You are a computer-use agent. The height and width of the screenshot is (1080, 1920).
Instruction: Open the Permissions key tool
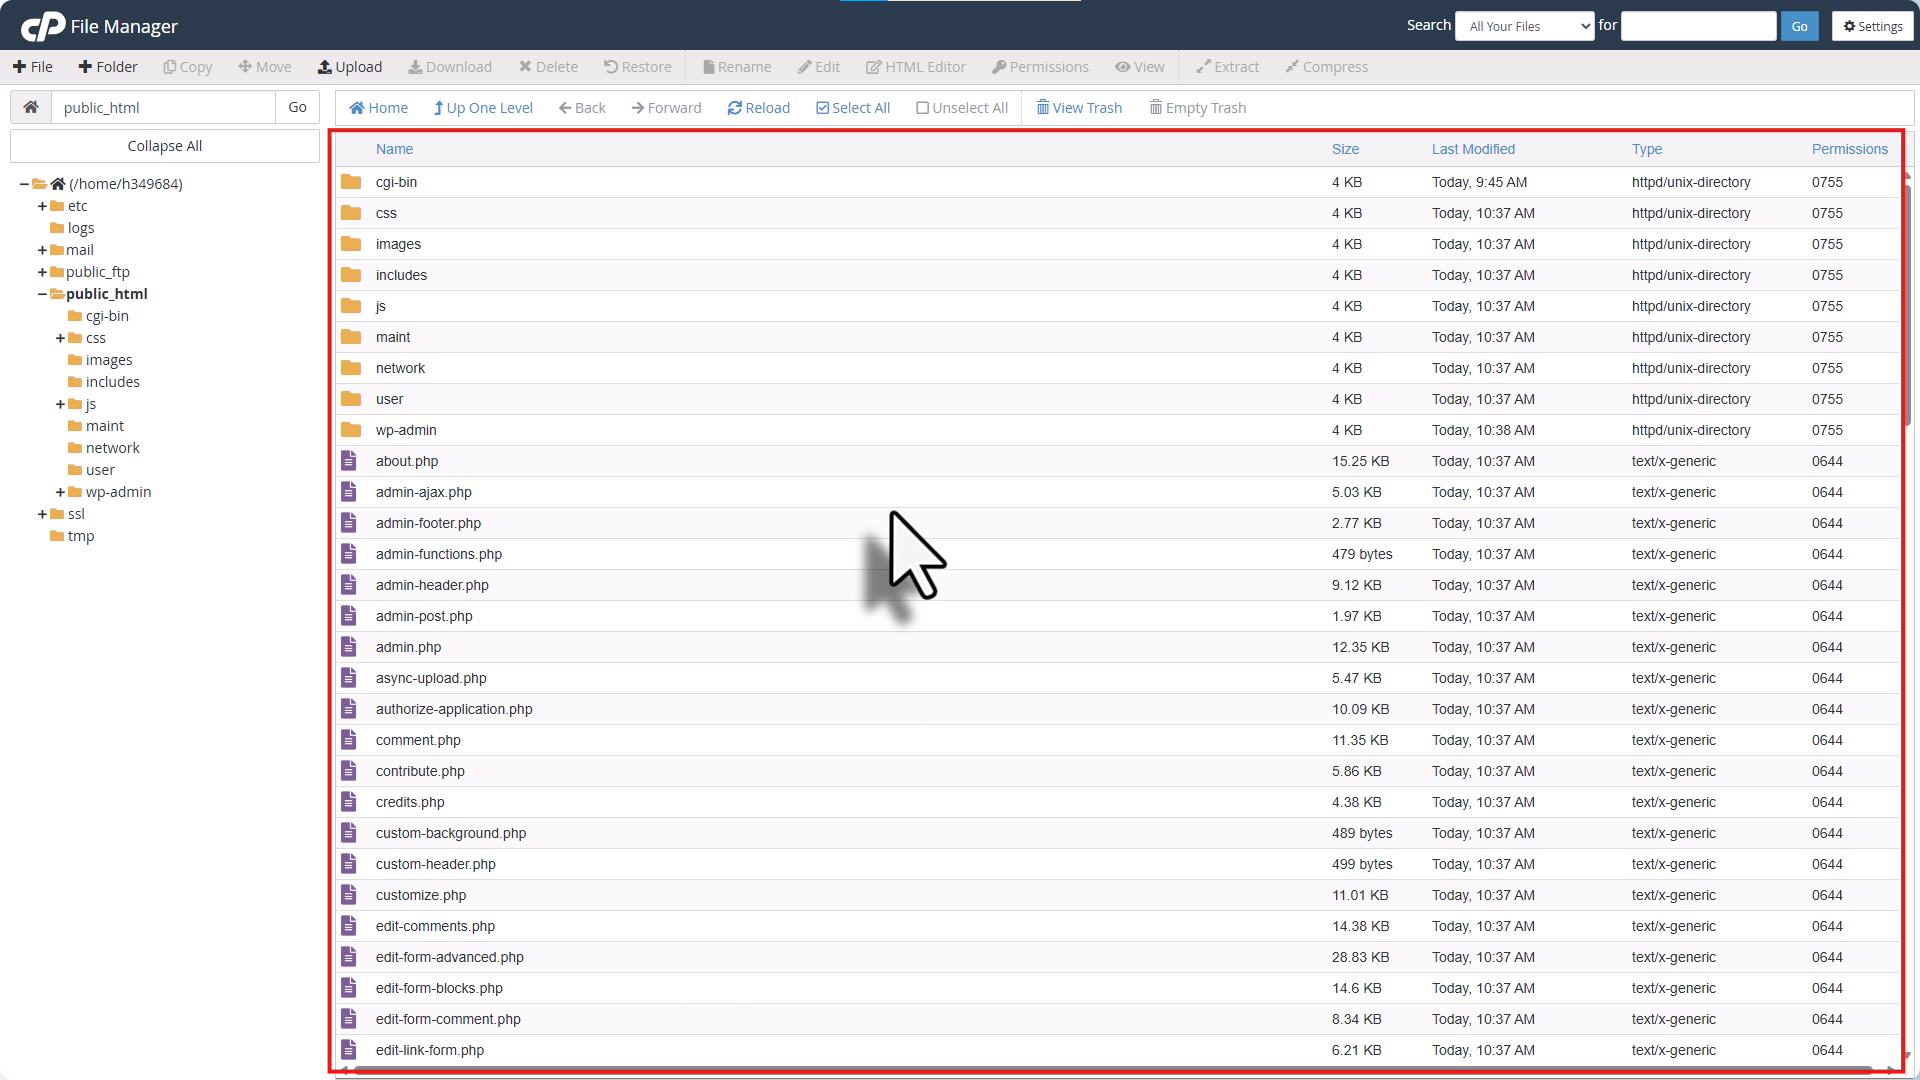1041,67
